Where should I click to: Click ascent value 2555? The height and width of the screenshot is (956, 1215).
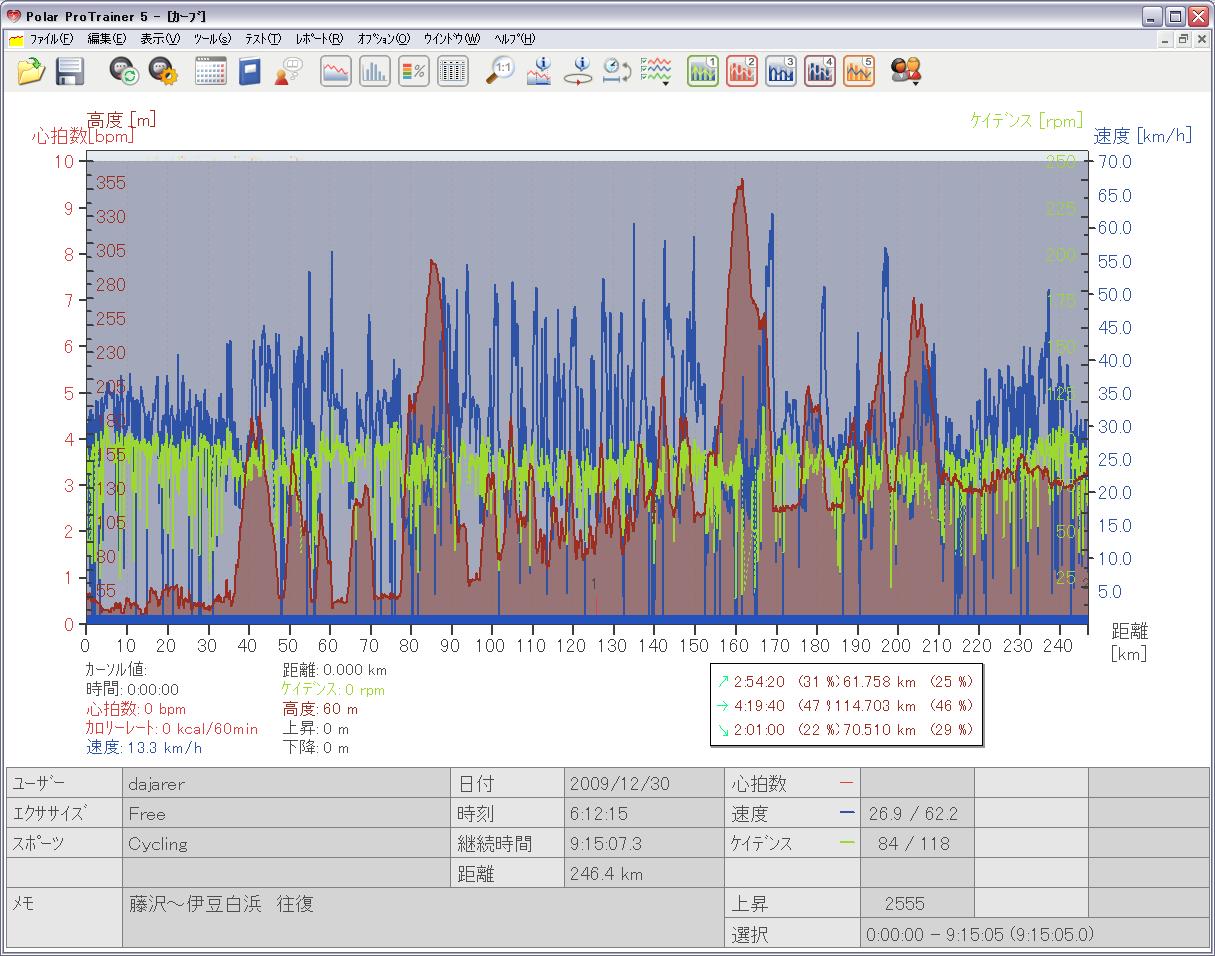coord(917,904)
